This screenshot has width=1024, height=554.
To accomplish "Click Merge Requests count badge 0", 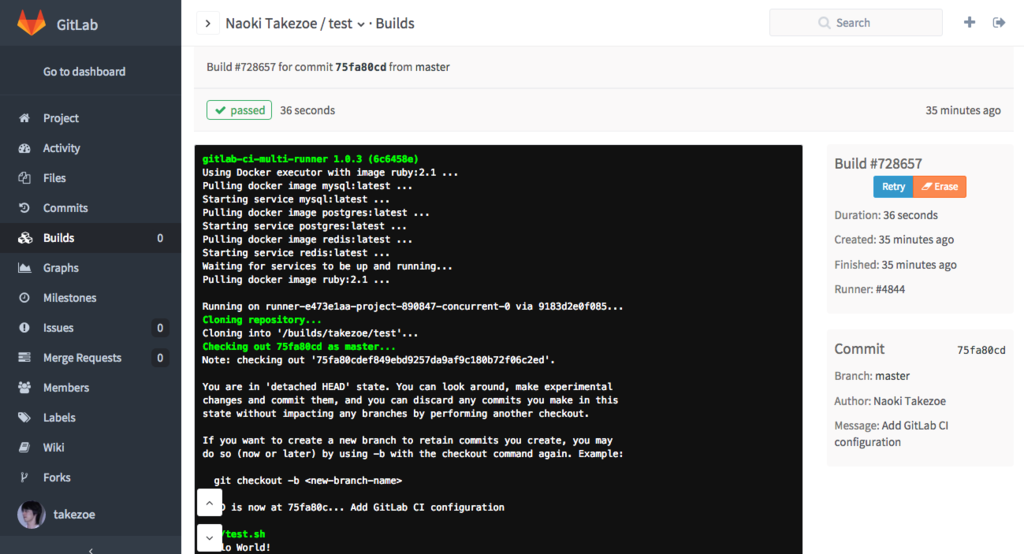I will click(x=160, y=357).
